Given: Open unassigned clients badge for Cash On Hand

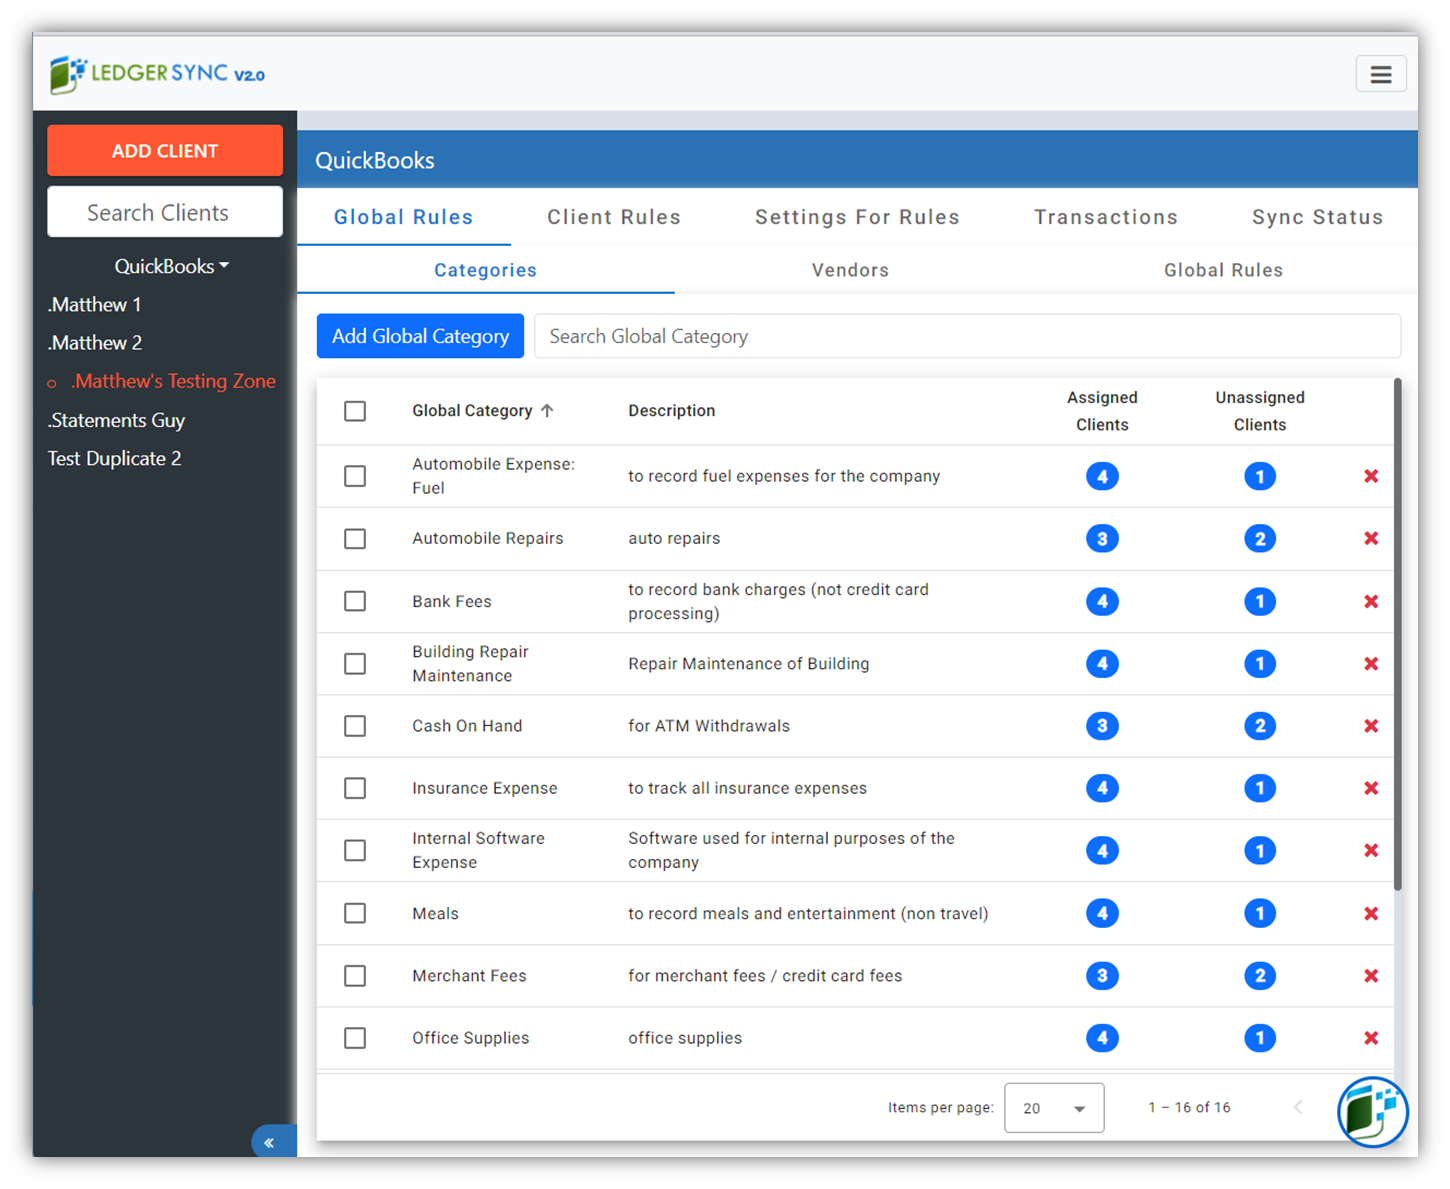Looking at the screenshot, I should [1260, 726].
